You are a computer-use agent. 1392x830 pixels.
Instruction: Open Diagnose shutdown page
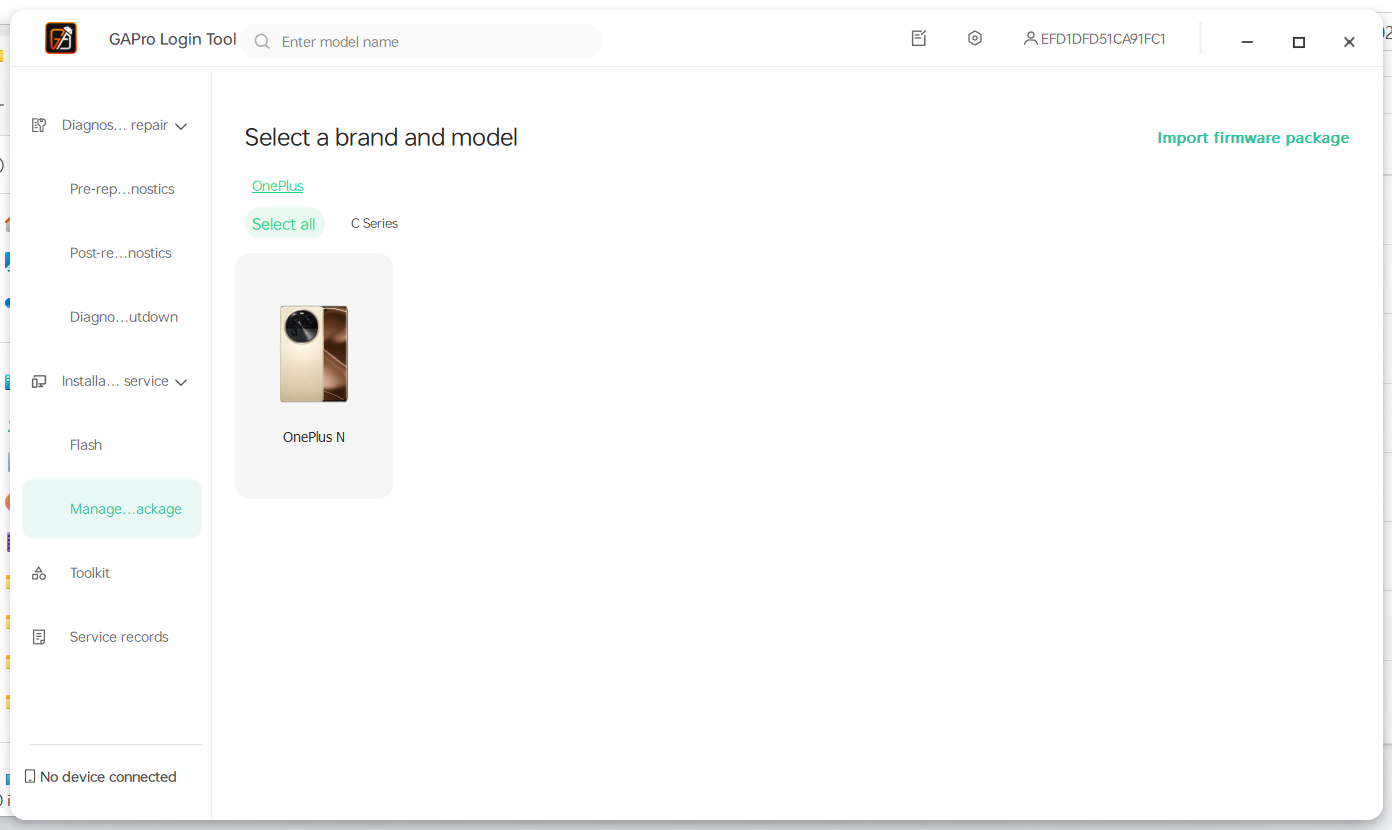124,317
